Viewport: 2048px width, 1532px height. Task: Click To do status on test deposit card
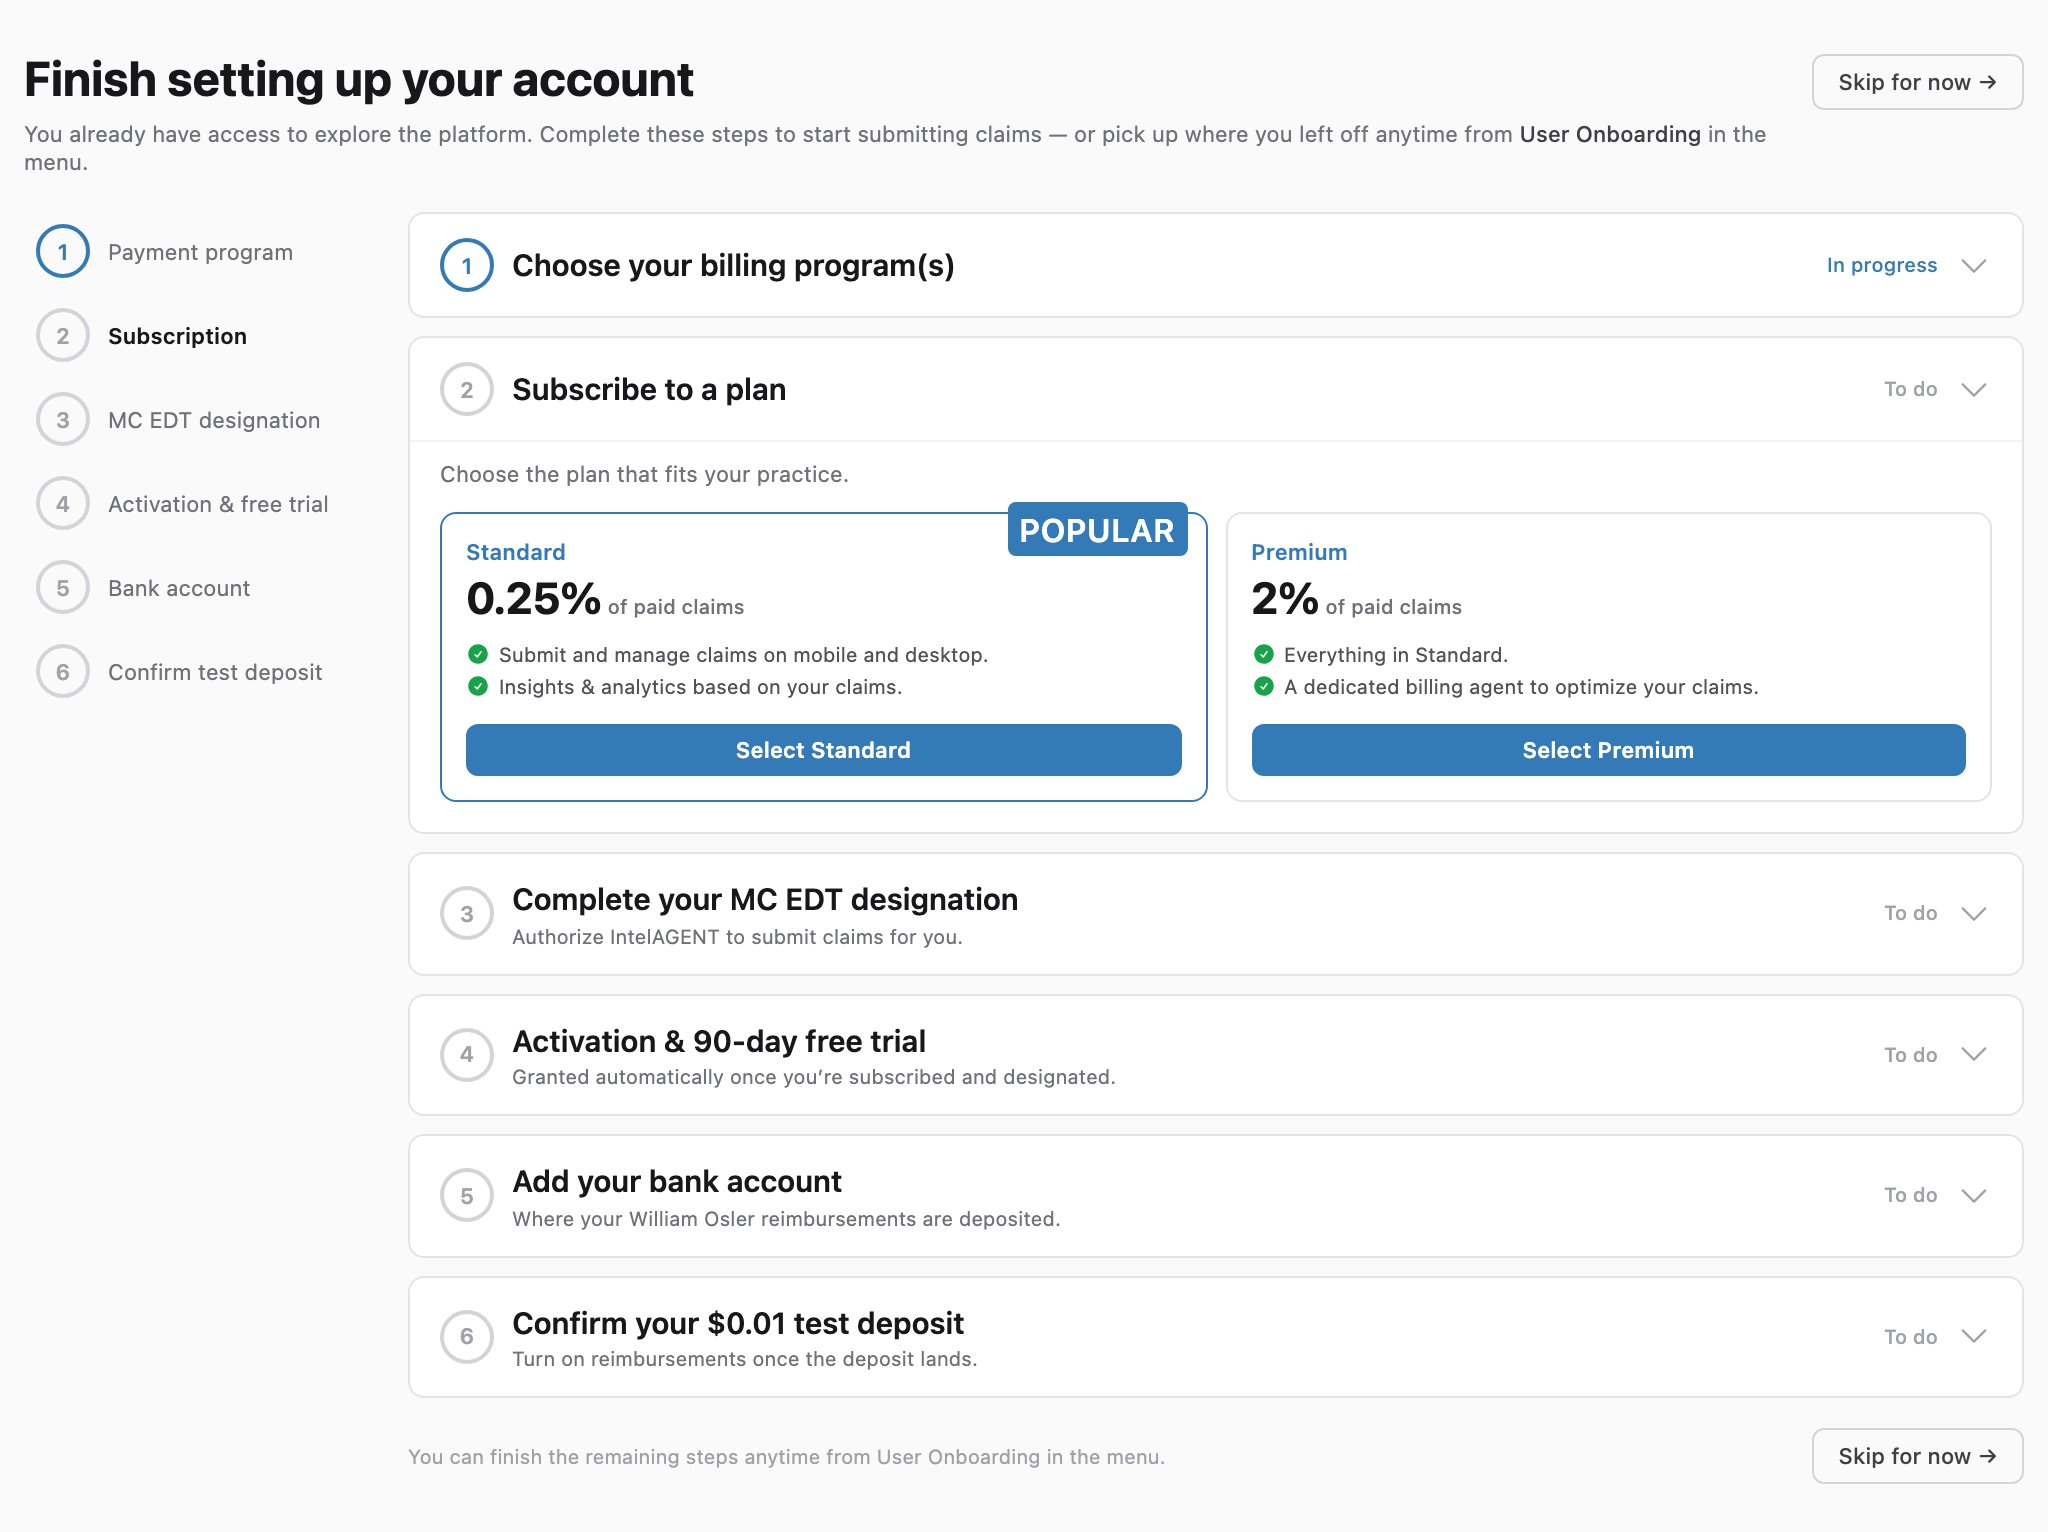pyautogui.click(x=1910, y=1337)
